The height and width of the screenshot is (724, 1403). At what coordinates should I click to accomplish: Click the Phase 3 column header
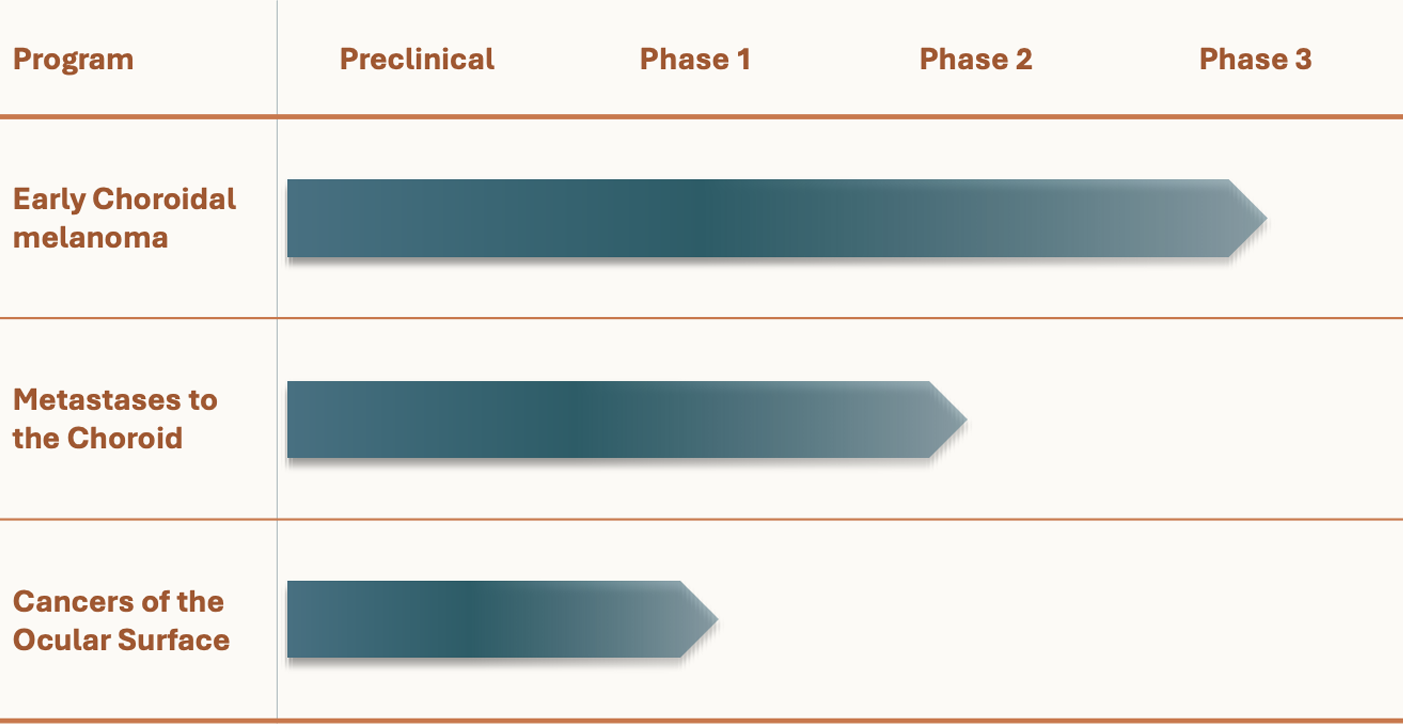[1255, 59]
